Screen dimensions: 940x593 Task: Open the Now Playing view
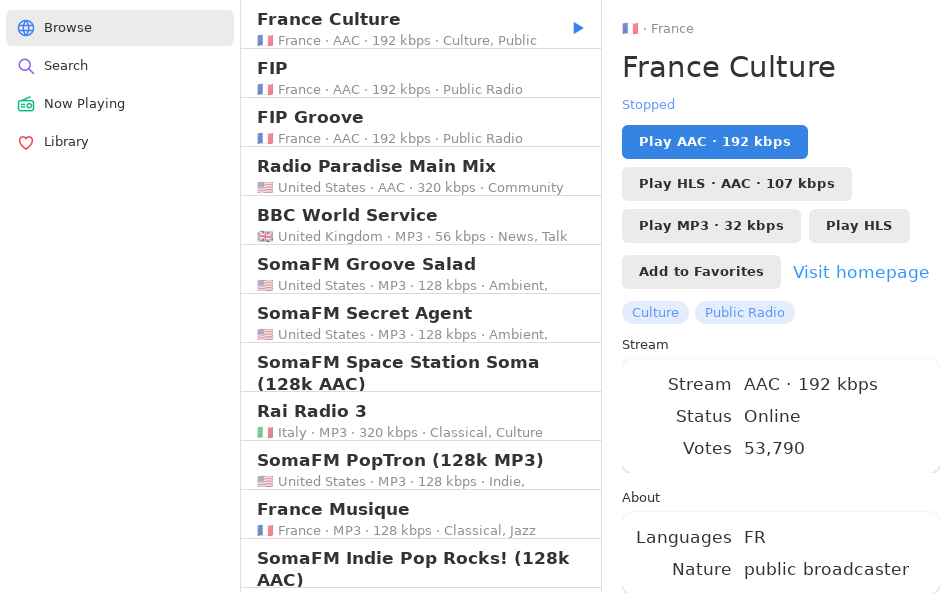pyautogui.click(x=120, y=104)
